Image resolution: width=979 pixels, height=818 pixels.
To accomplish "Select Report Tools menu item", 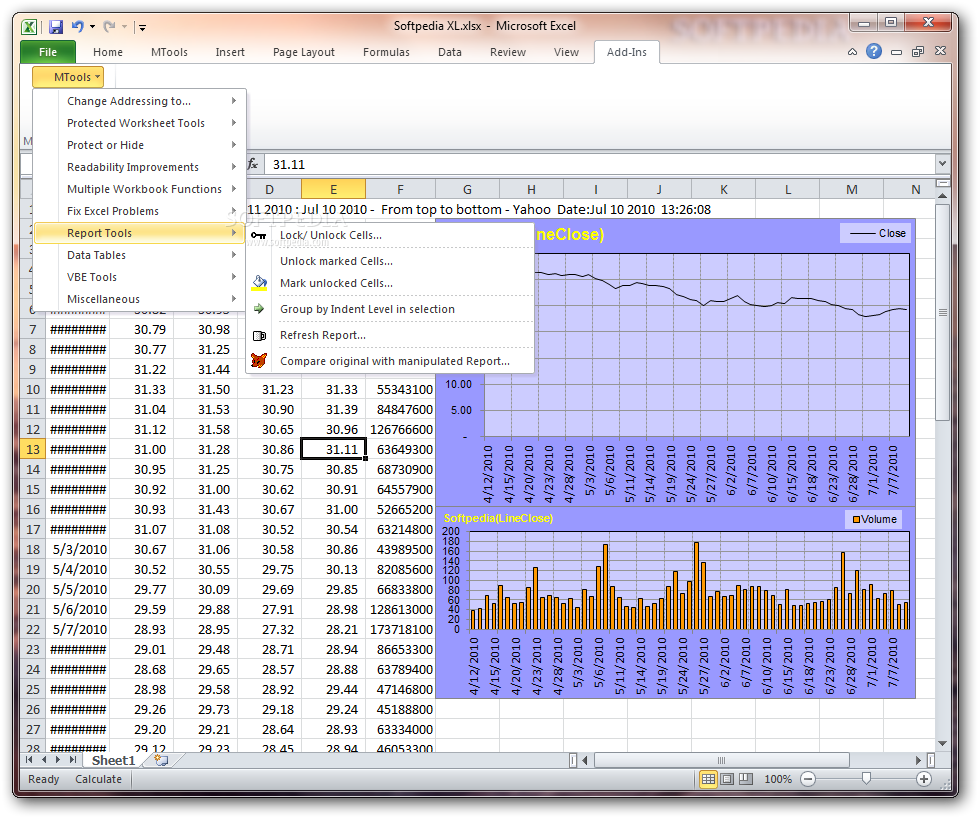I will tap(140, 233).
